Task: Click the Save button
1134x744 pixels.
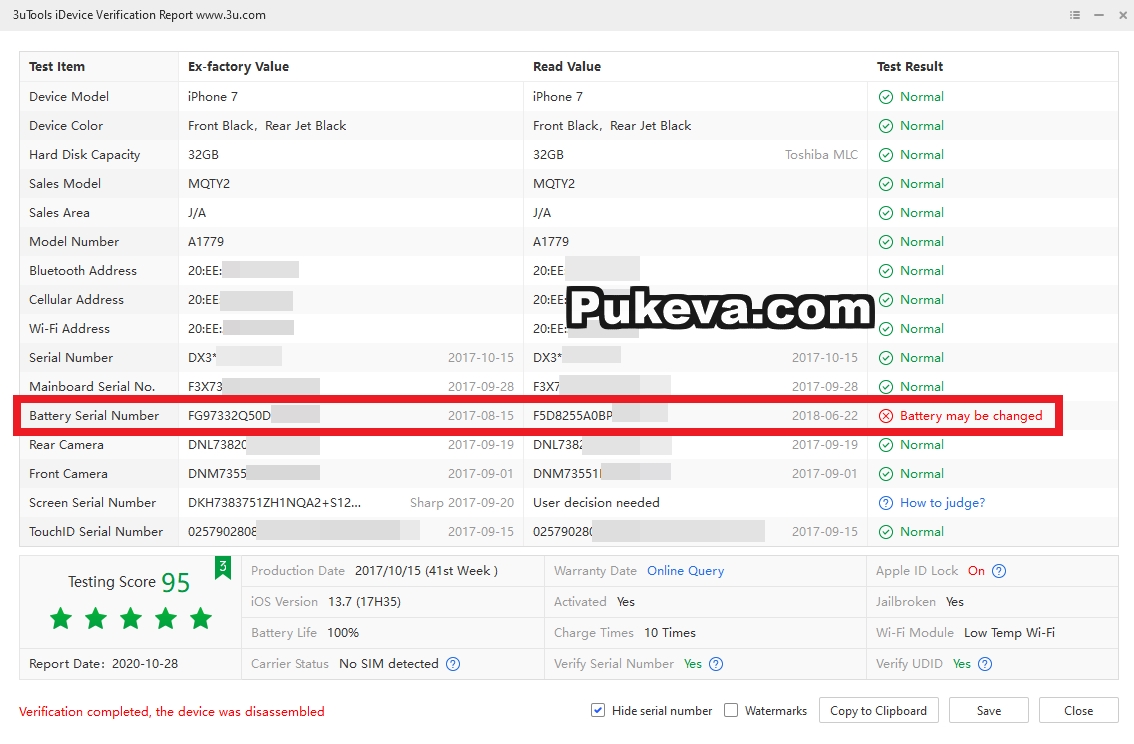Action: tap(989, 711)
